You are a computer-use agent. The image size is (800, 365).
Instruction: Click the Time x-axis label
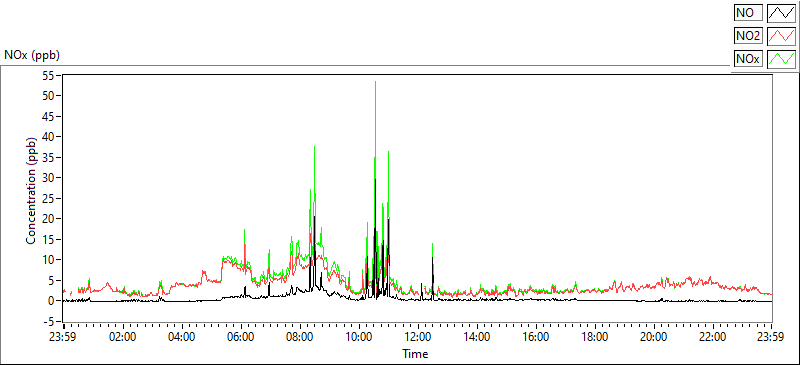tap(415, 353)
